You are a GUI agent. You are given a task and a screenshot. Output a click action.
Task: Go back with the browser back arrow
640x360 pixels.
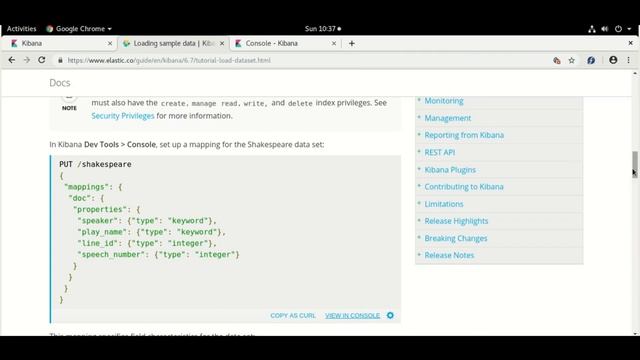point(11,60)
